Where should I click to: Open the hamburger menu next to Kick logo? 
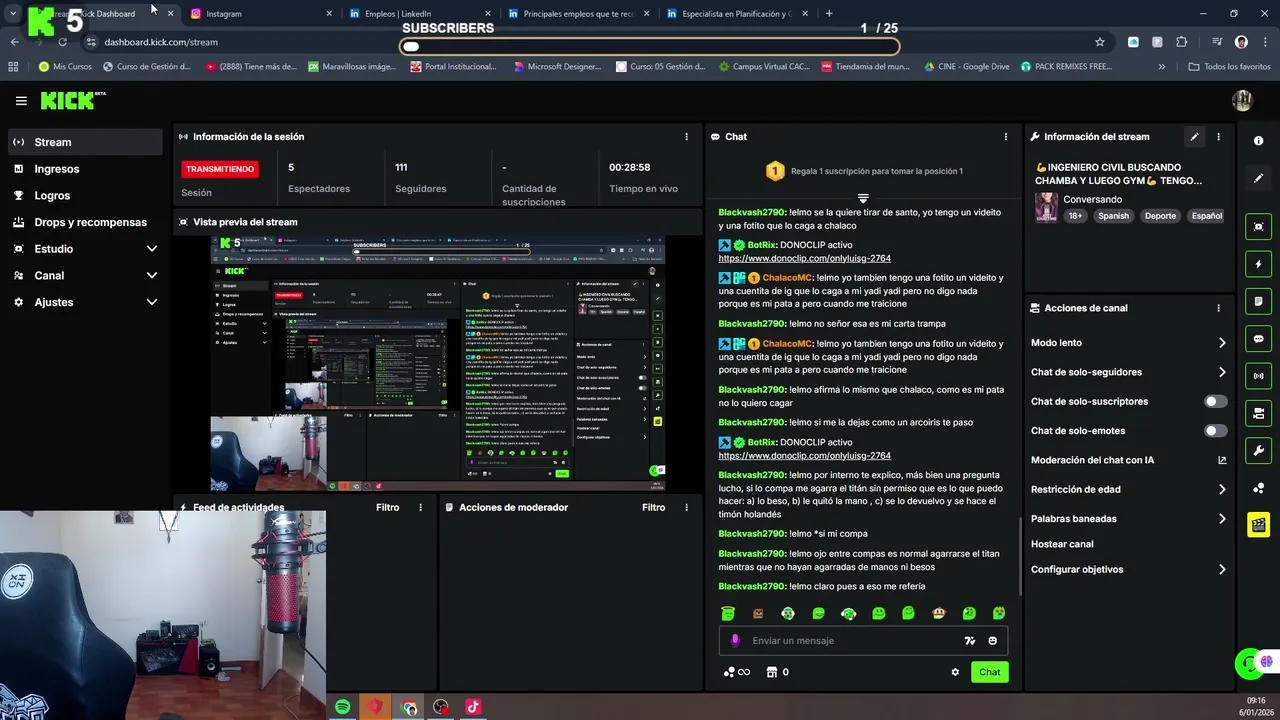tap(21, 101)
